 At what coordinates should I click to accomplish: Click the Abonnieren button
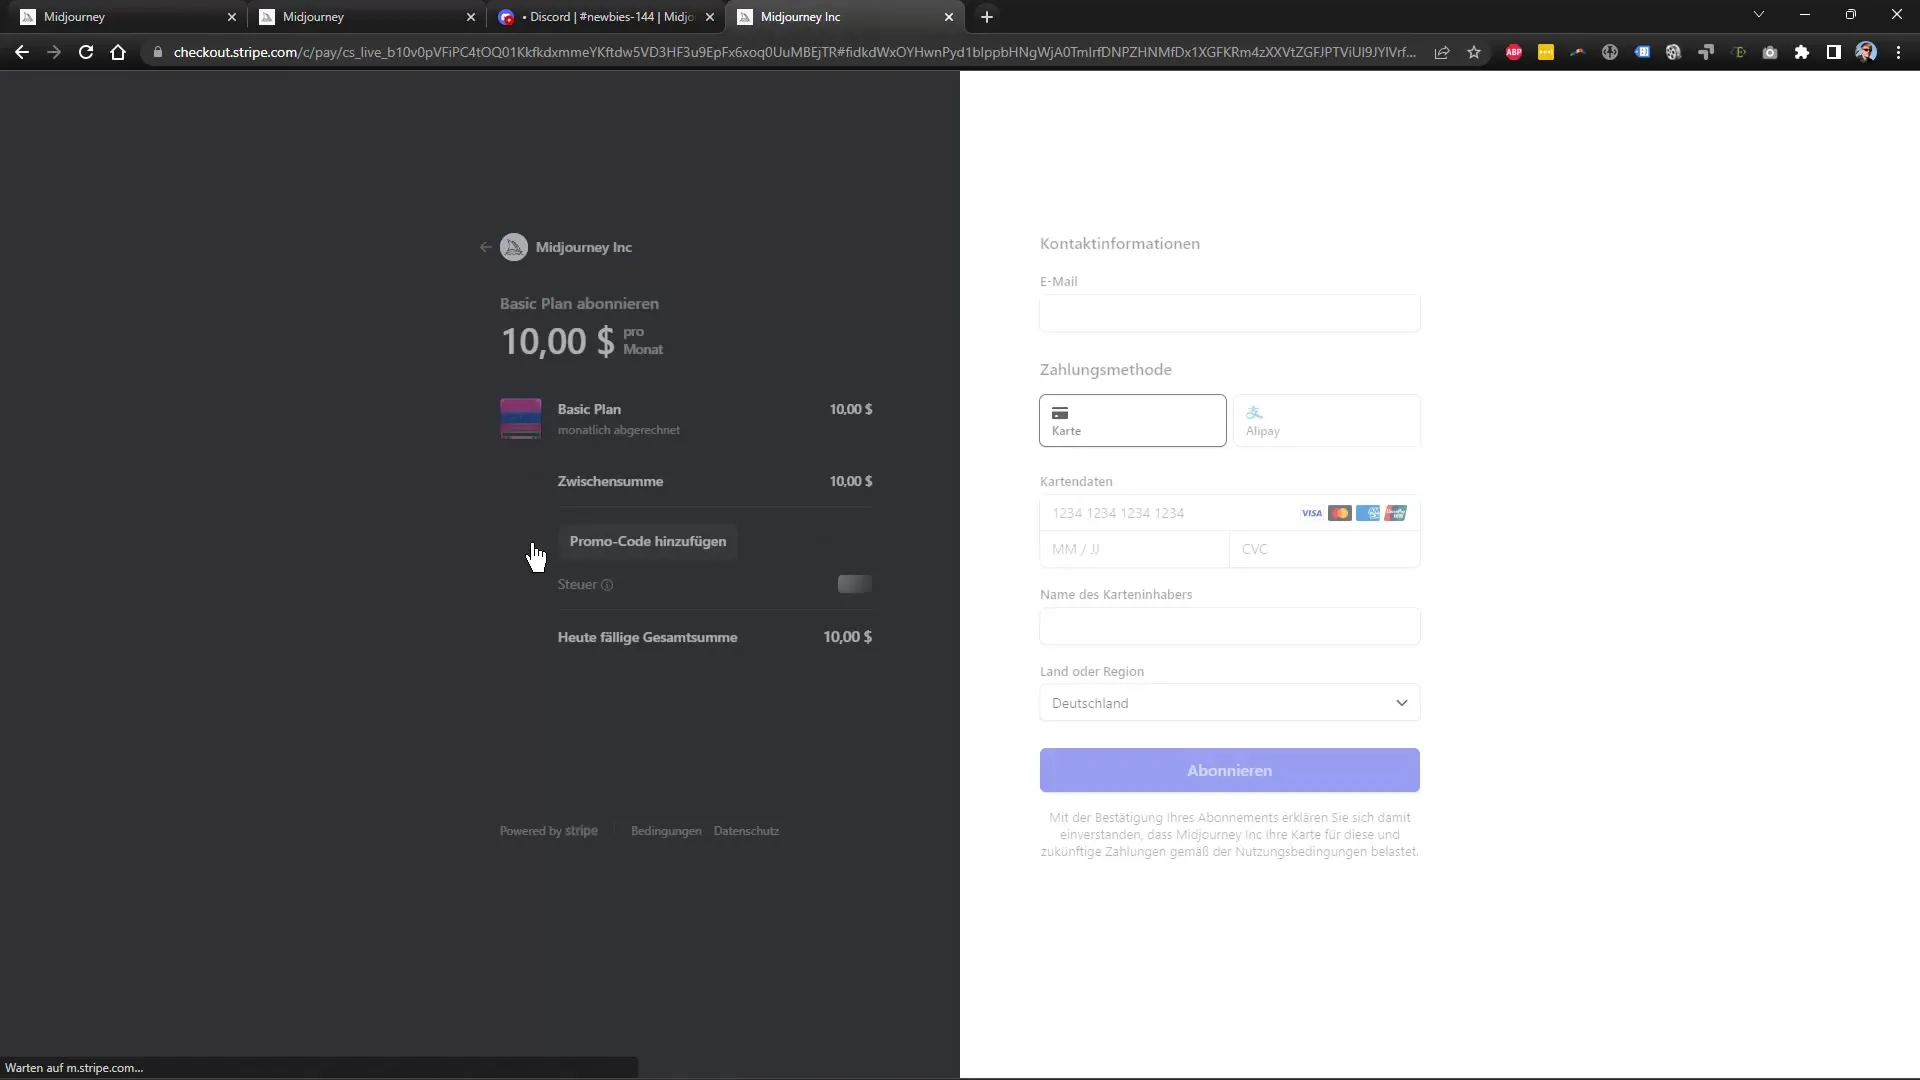pos(1230,770)
